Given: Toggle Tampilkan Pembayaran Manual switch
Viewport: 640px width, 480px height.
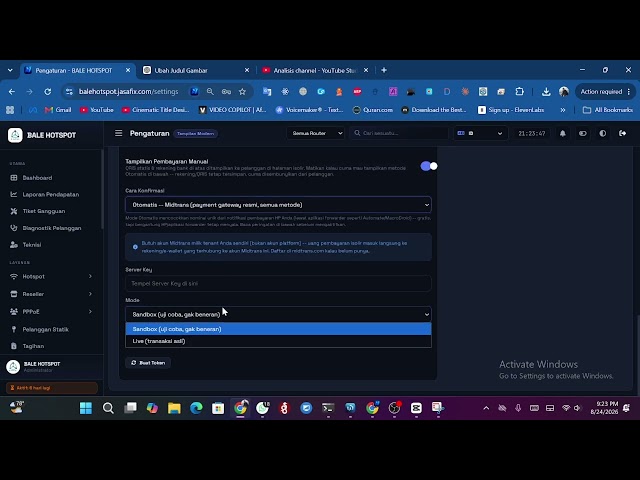Looking at the screenshot, I should click(x=429, y=166).
